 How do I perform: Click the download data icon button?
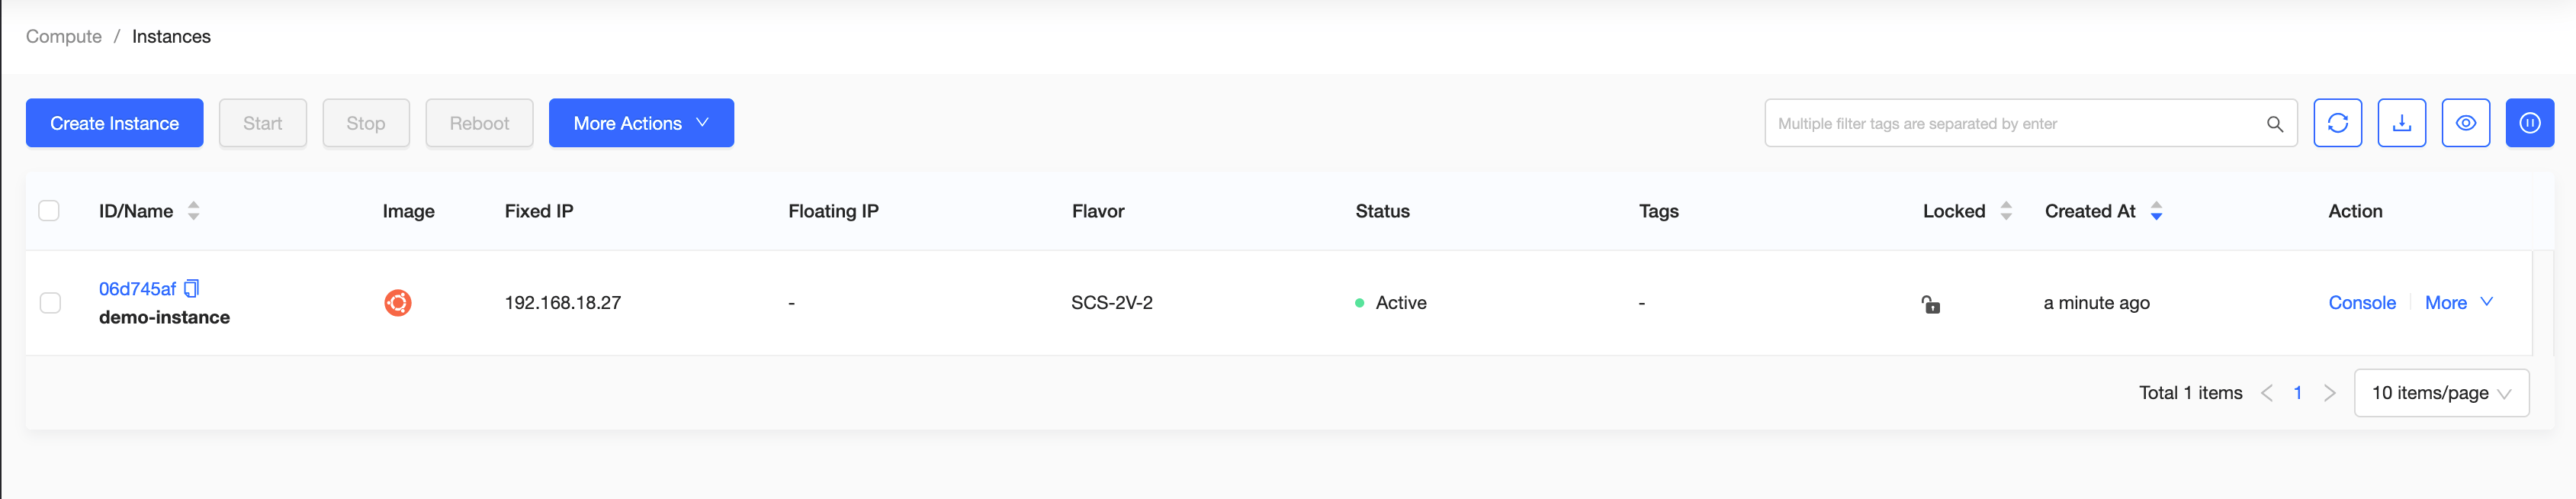(2401, 123)
